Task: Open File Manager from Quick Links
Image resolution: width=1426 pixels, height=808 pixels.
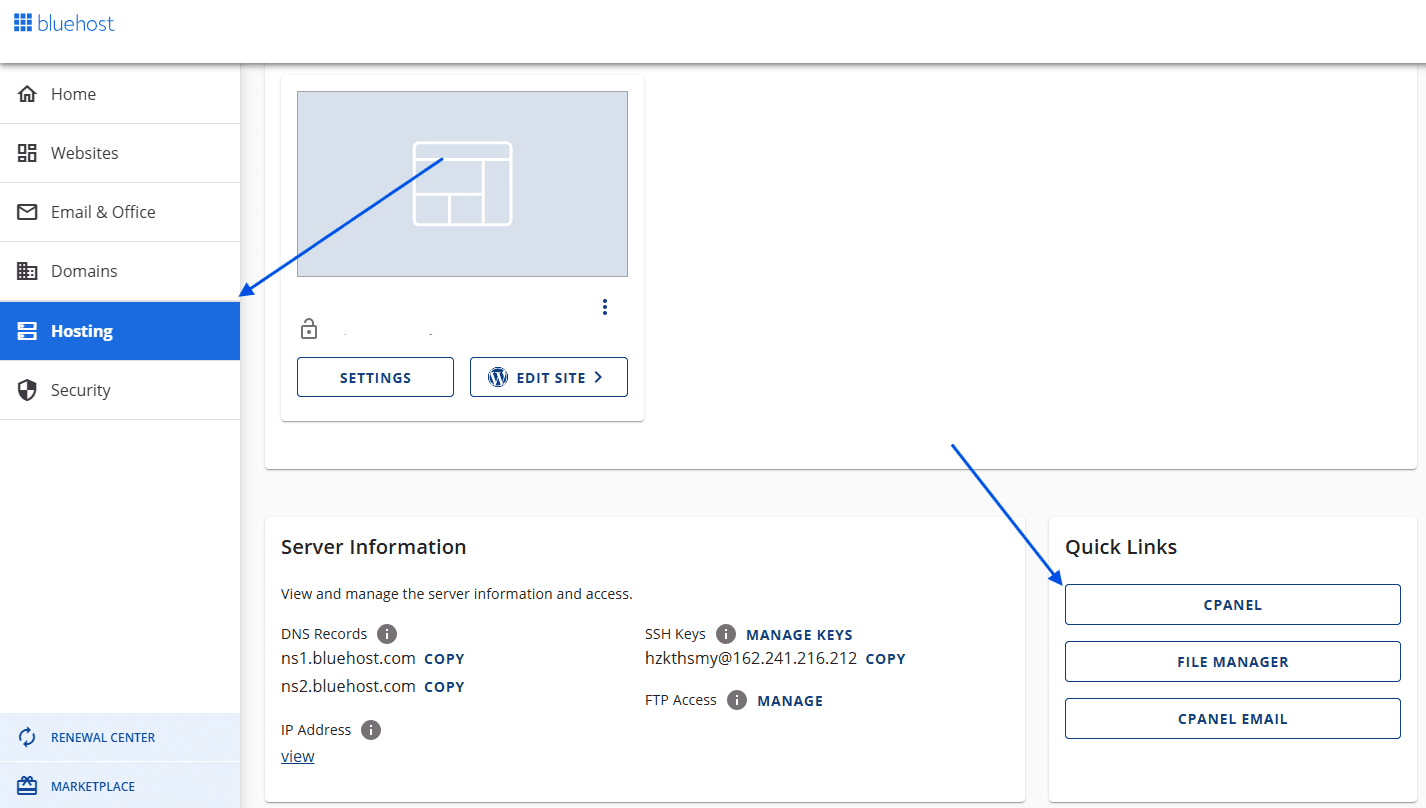Action: (1232, 662)
